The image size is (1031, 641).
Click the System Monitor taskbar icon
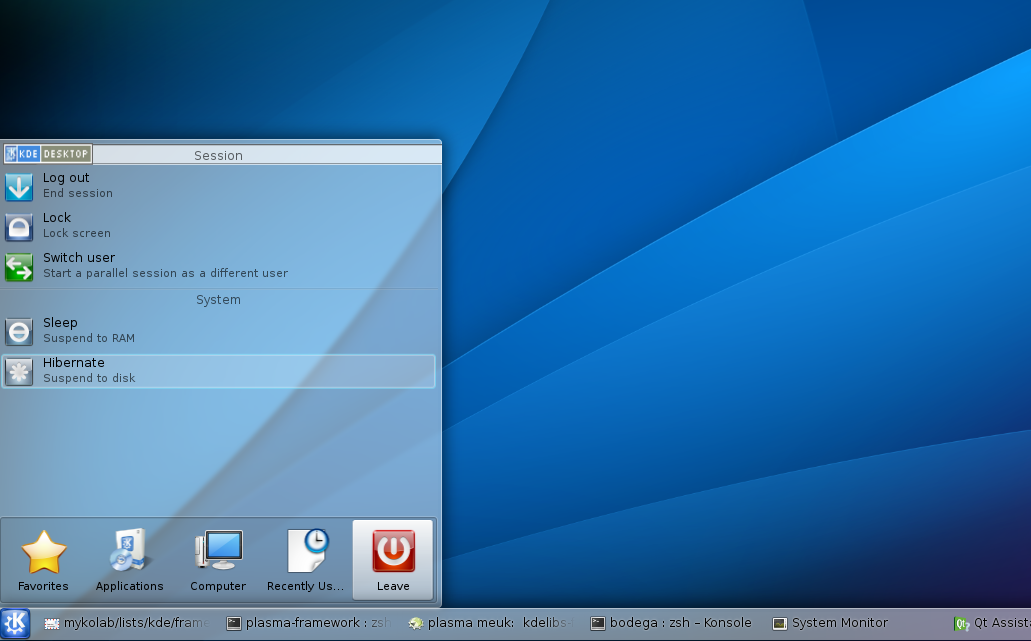(x=780, y=624)
